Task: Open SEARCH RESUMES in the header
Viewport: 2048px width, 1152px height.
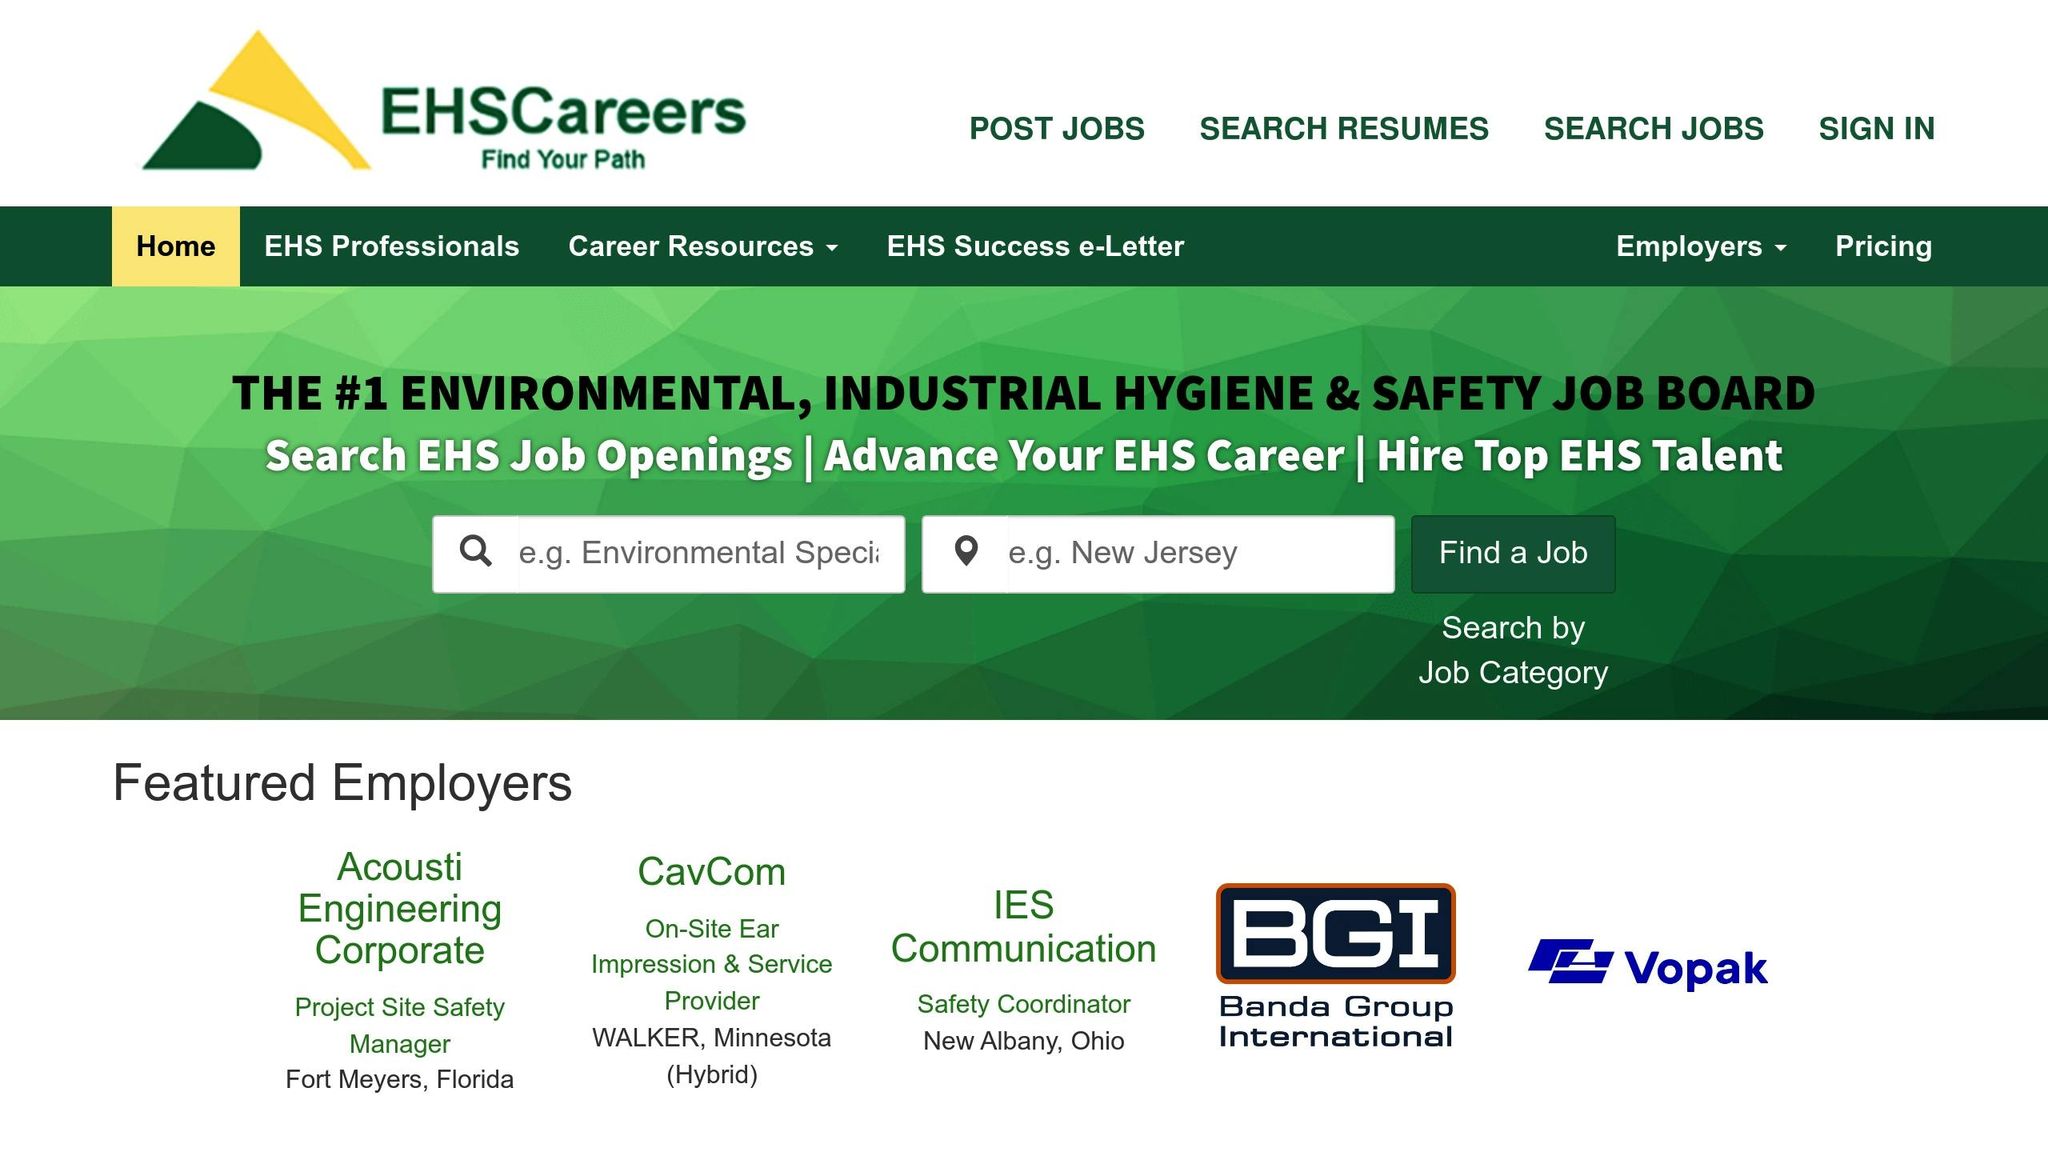Action: 1343,128
